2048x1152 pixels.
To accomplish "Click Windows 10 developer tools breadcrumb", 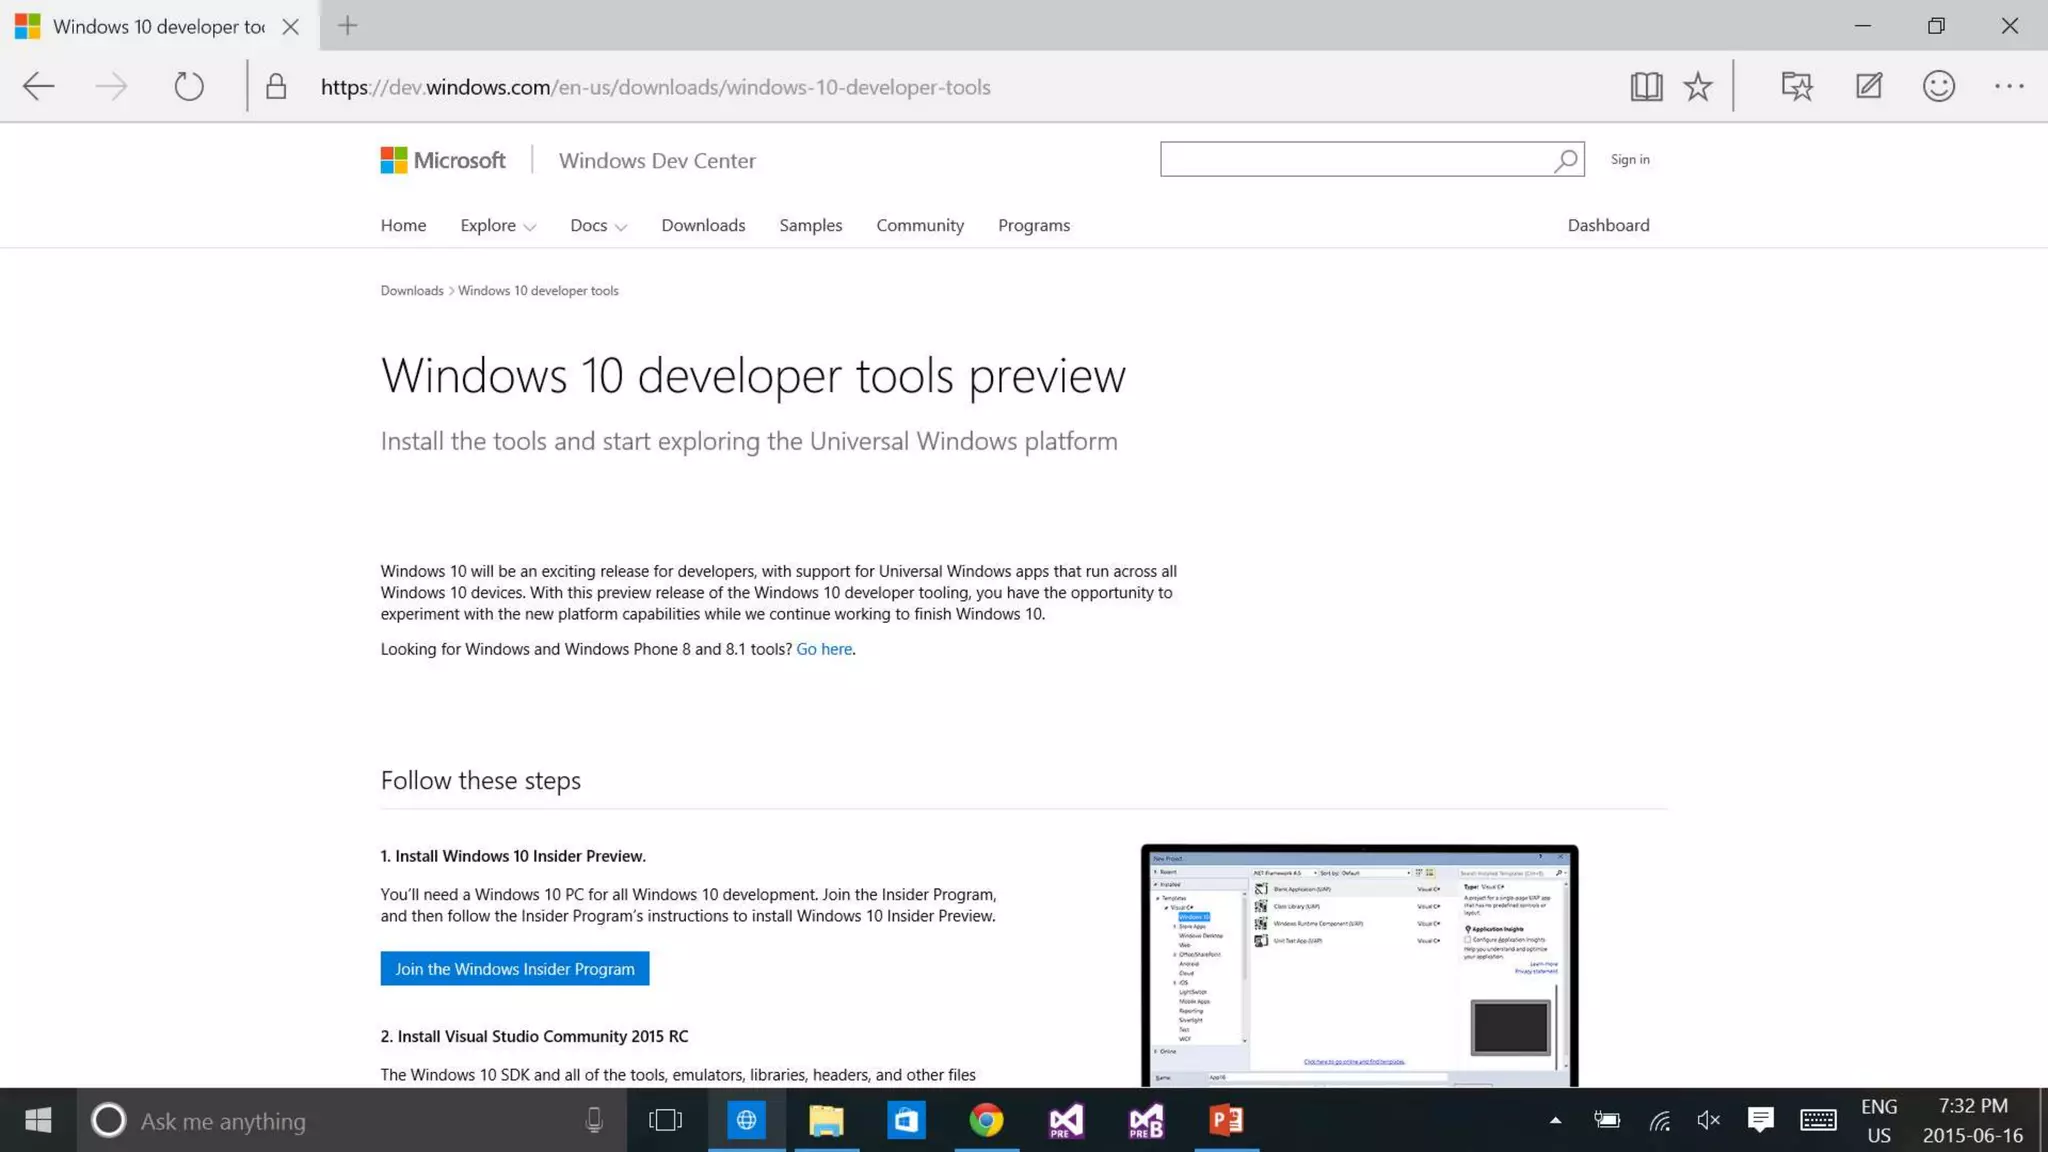I will coord(538,291).
